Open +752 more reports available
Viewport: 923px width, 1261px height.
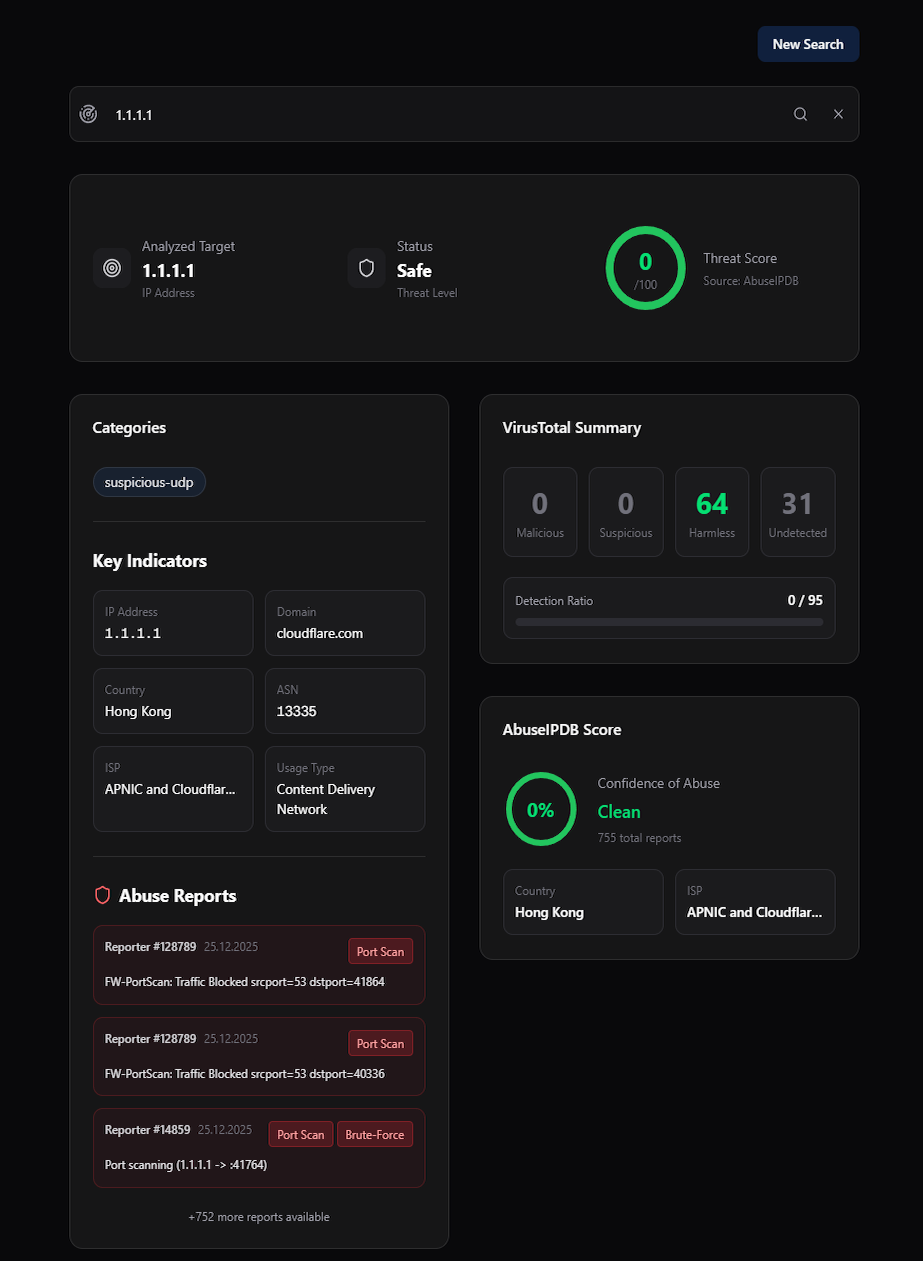tap(258, 1217)
